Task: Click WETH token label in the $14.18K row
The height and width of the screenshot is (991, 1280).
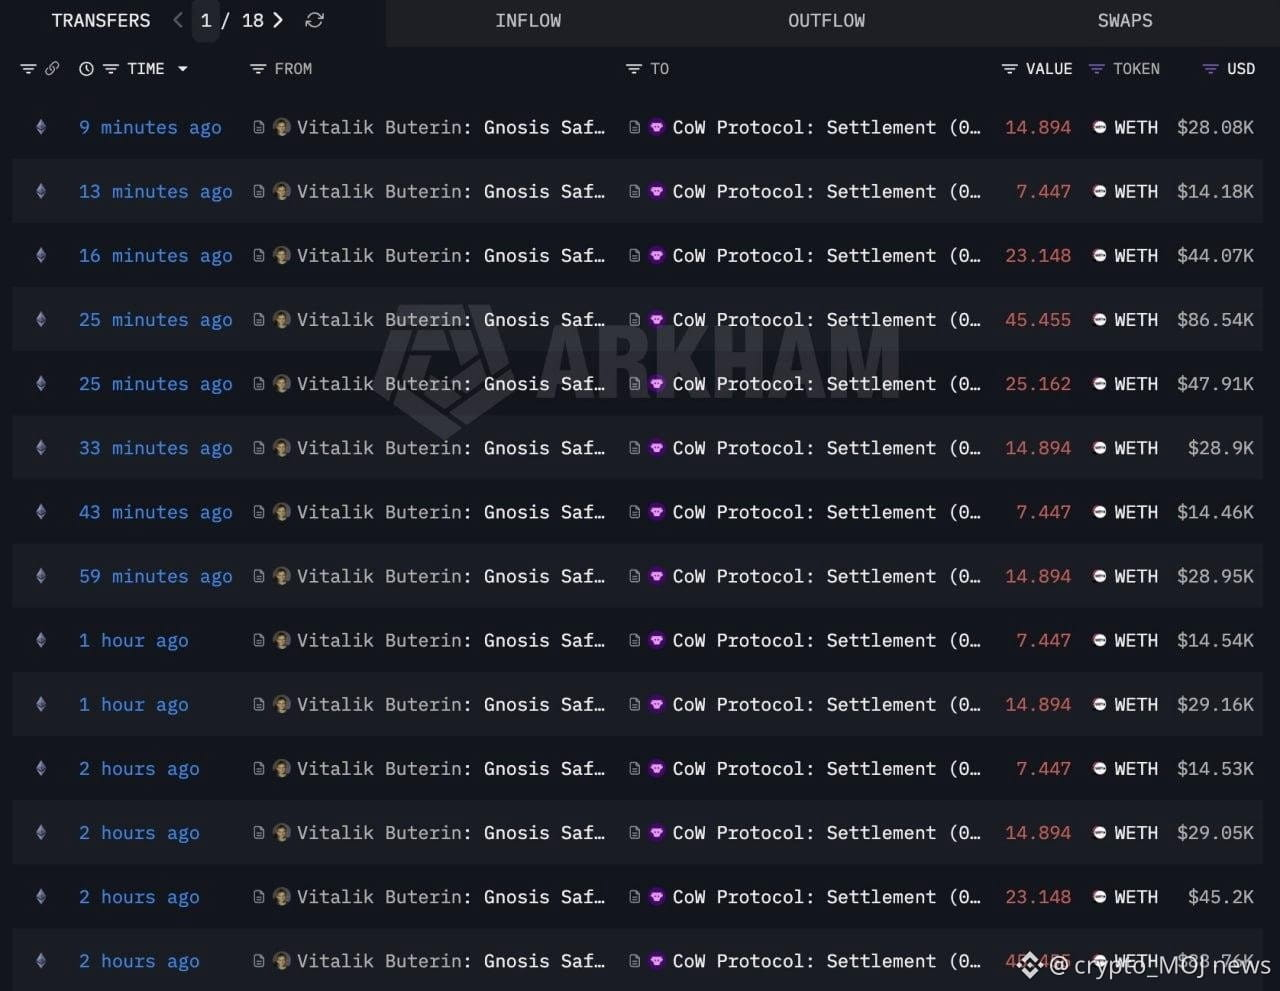Action: point(1136,191)
